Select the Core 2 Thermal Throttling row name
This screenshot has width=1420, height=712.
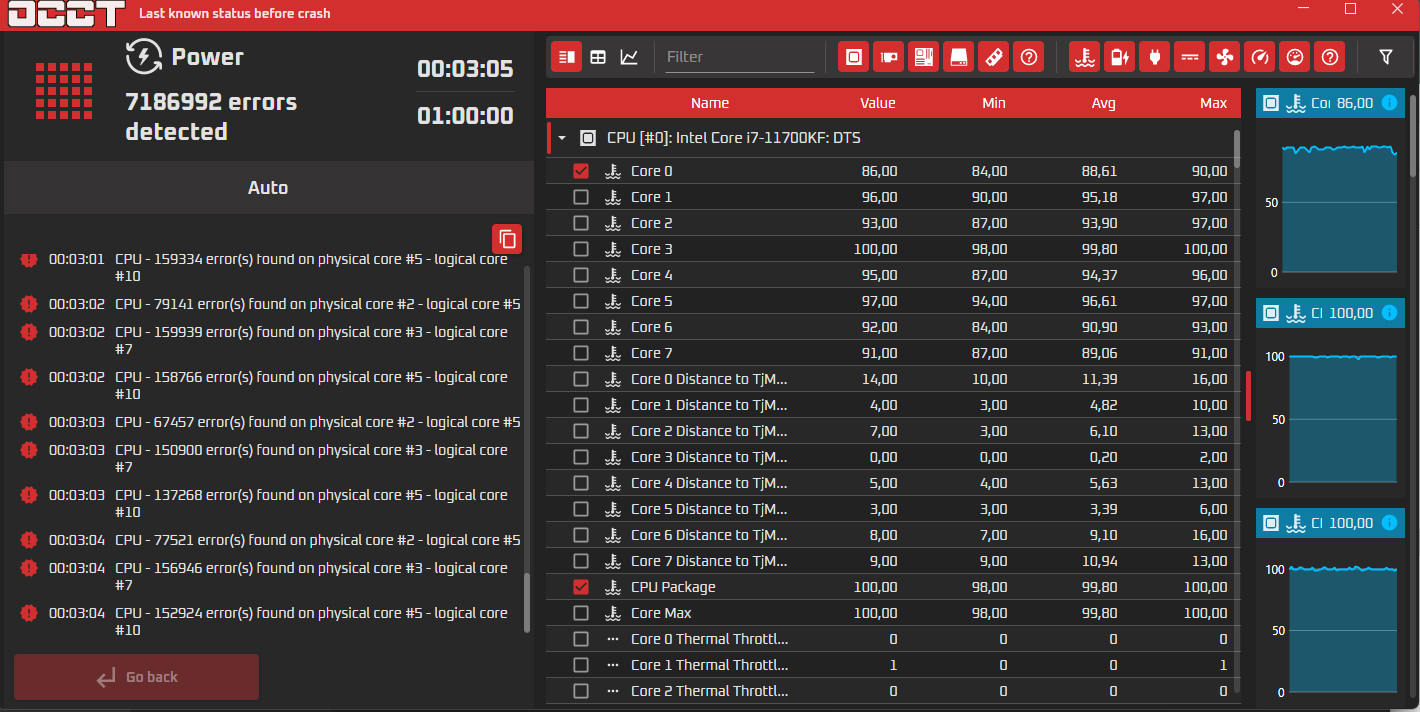pyautogui.click(x=709, y=691)
